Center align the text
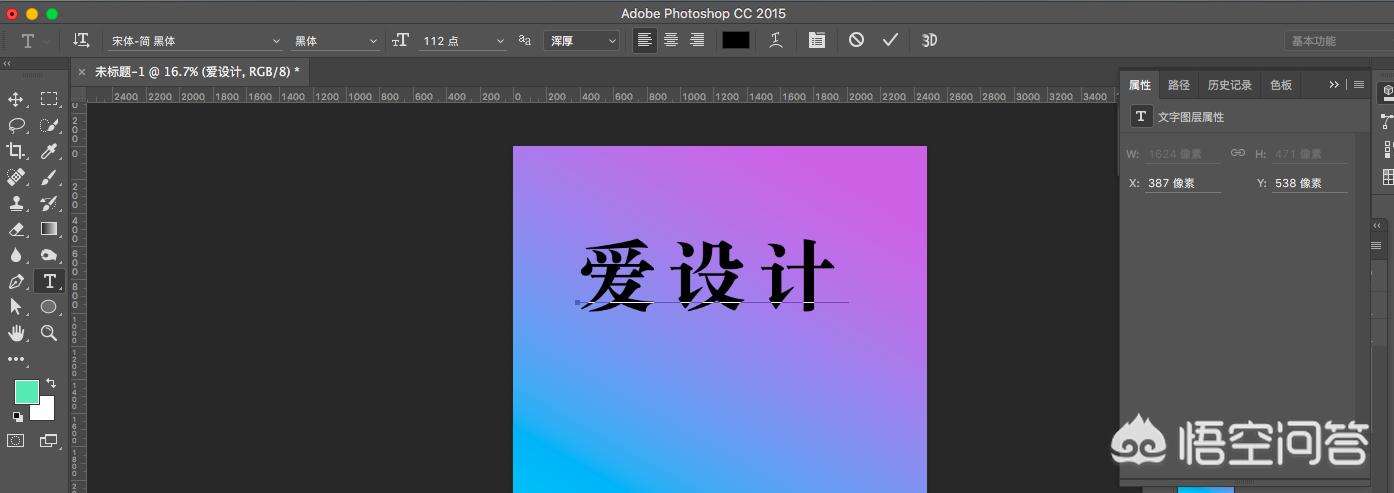1394x493 pixels. tap(671, 40)
